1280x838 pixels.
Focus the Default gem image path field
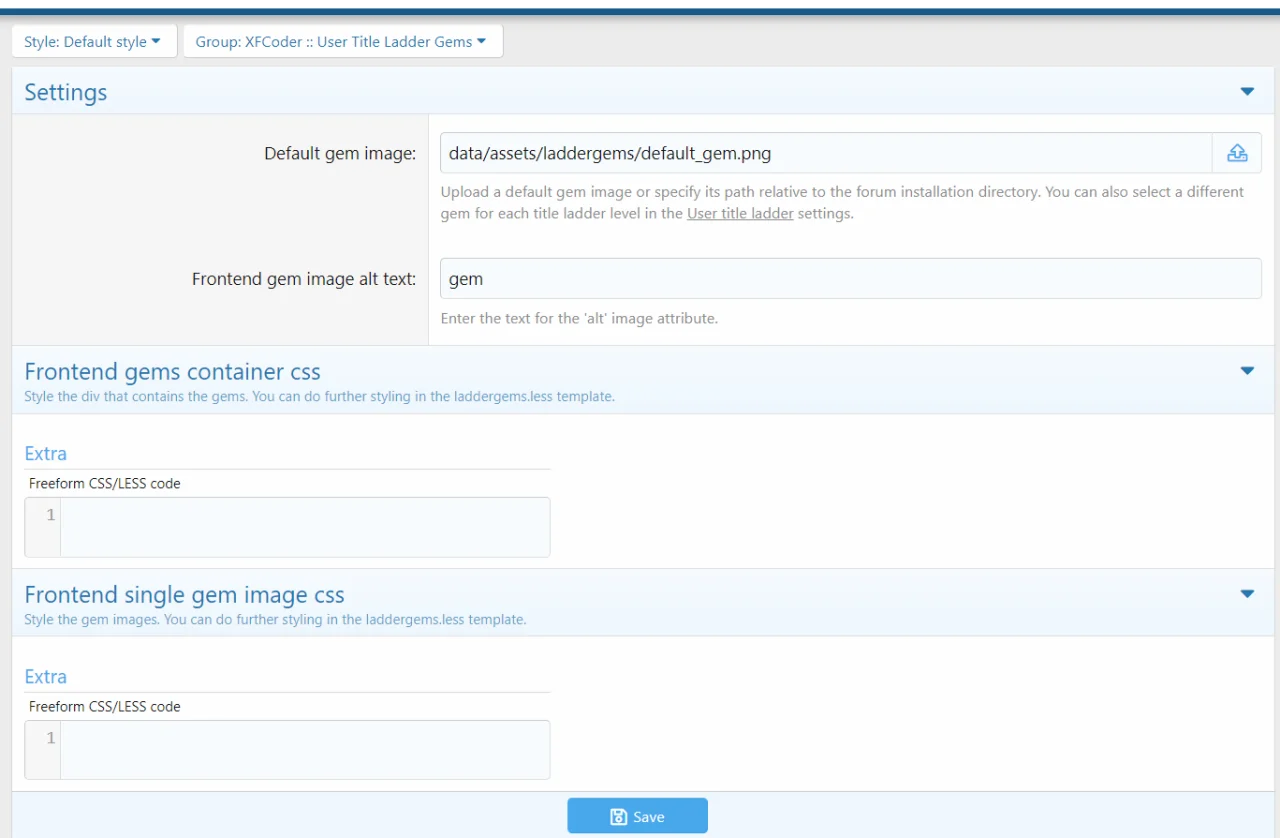pos(825,154)
